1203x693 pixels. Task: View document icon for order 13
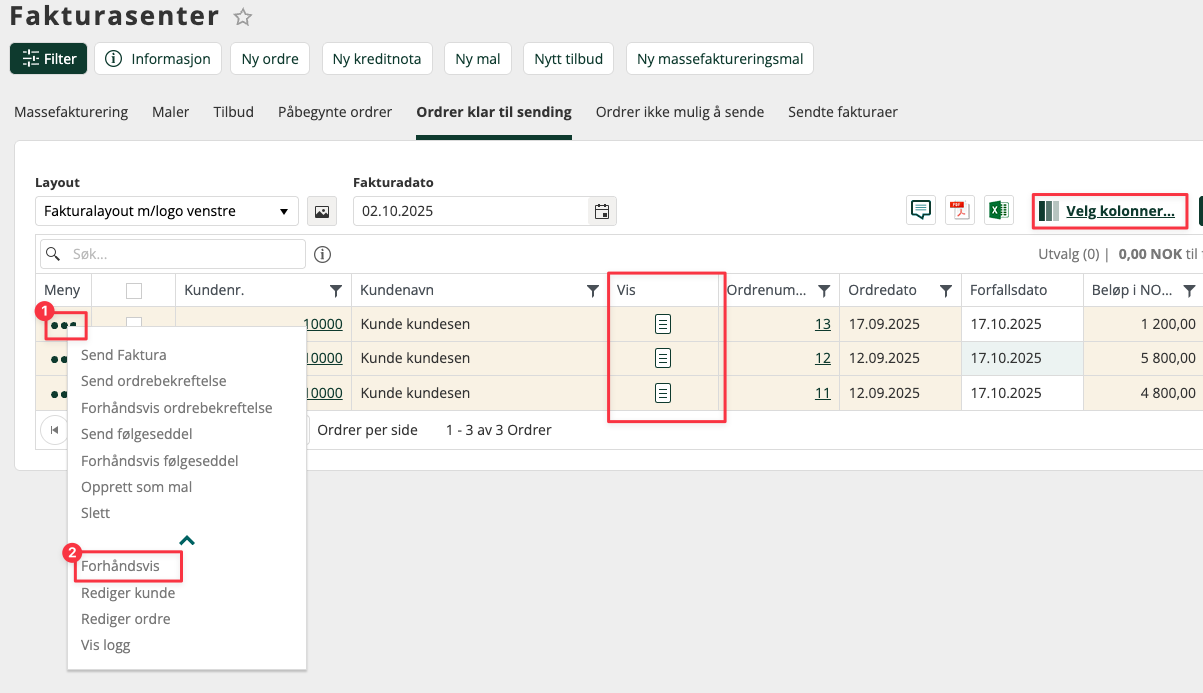[x=662, y=324]
